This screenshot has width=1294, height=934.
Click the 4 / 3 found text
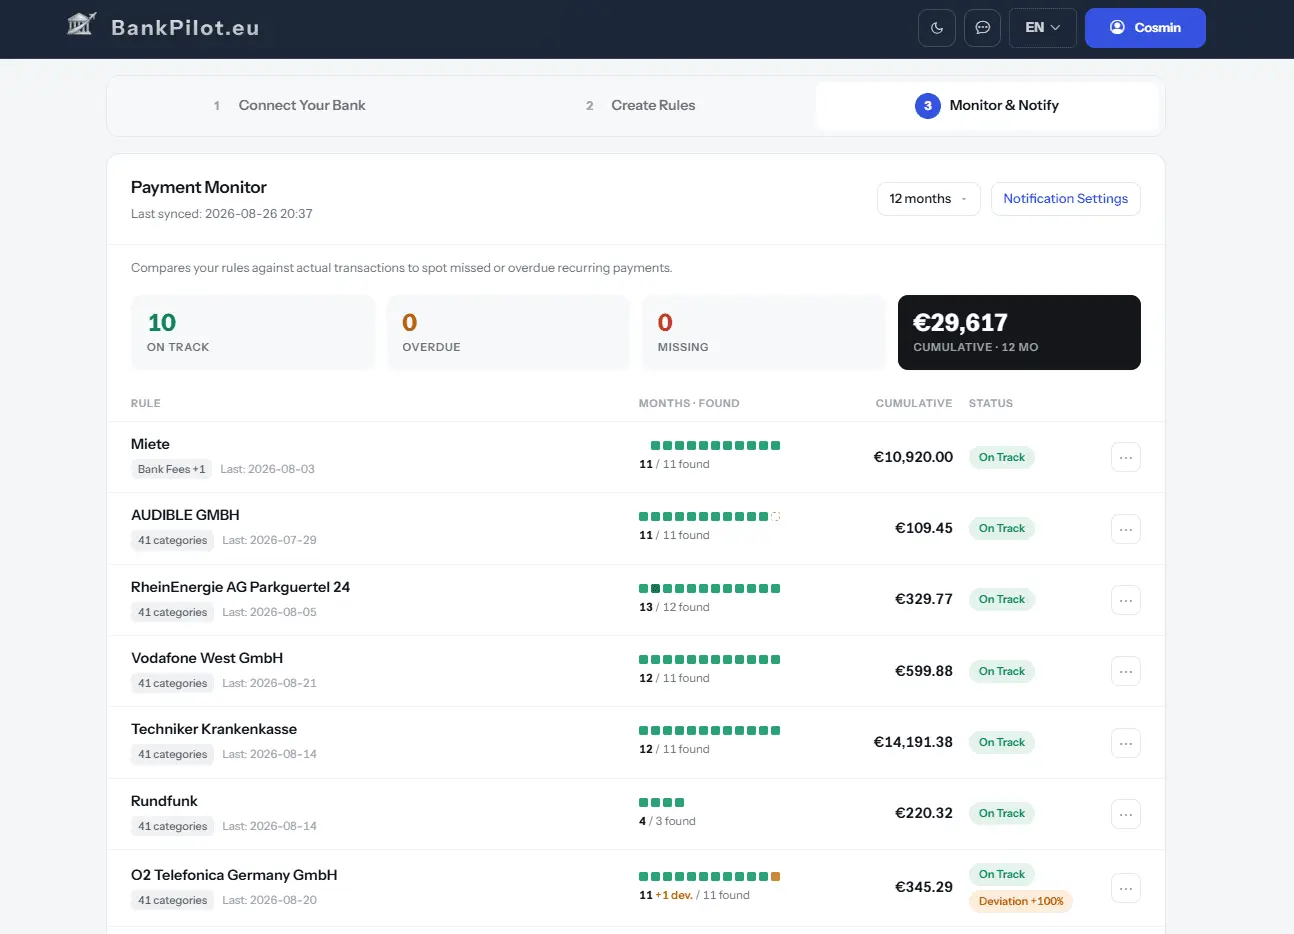[667, 821]
